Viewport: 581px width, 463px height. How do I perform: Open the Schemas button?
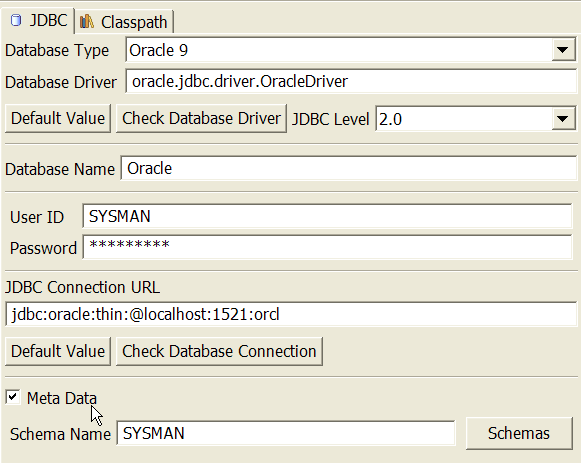519,433
